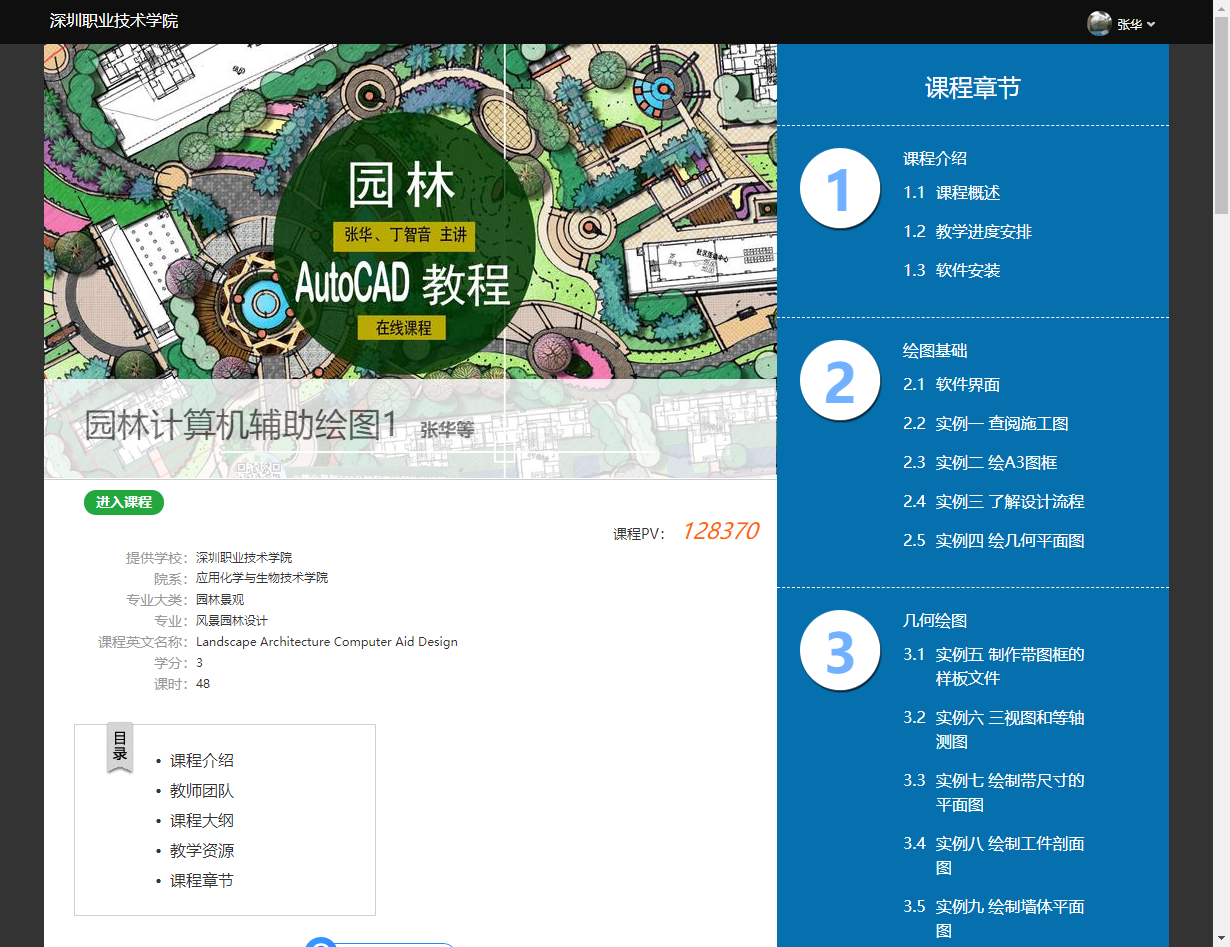Click the 绘图基础 chapter heading

point(935,351)
